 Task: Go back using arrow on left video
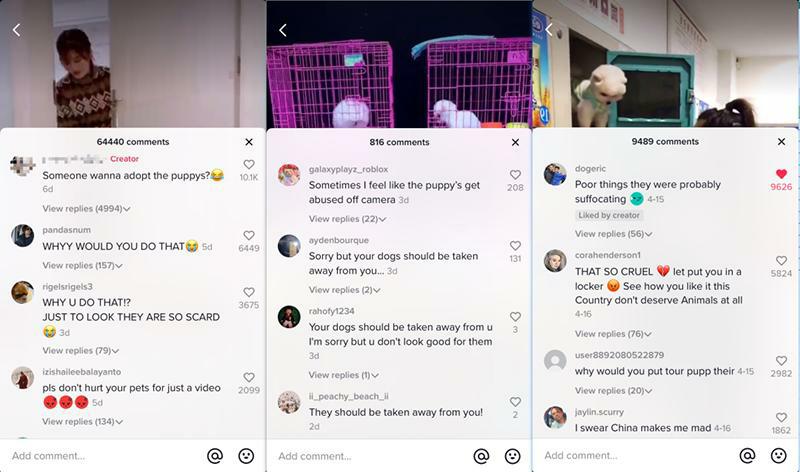tap(17, 30)
